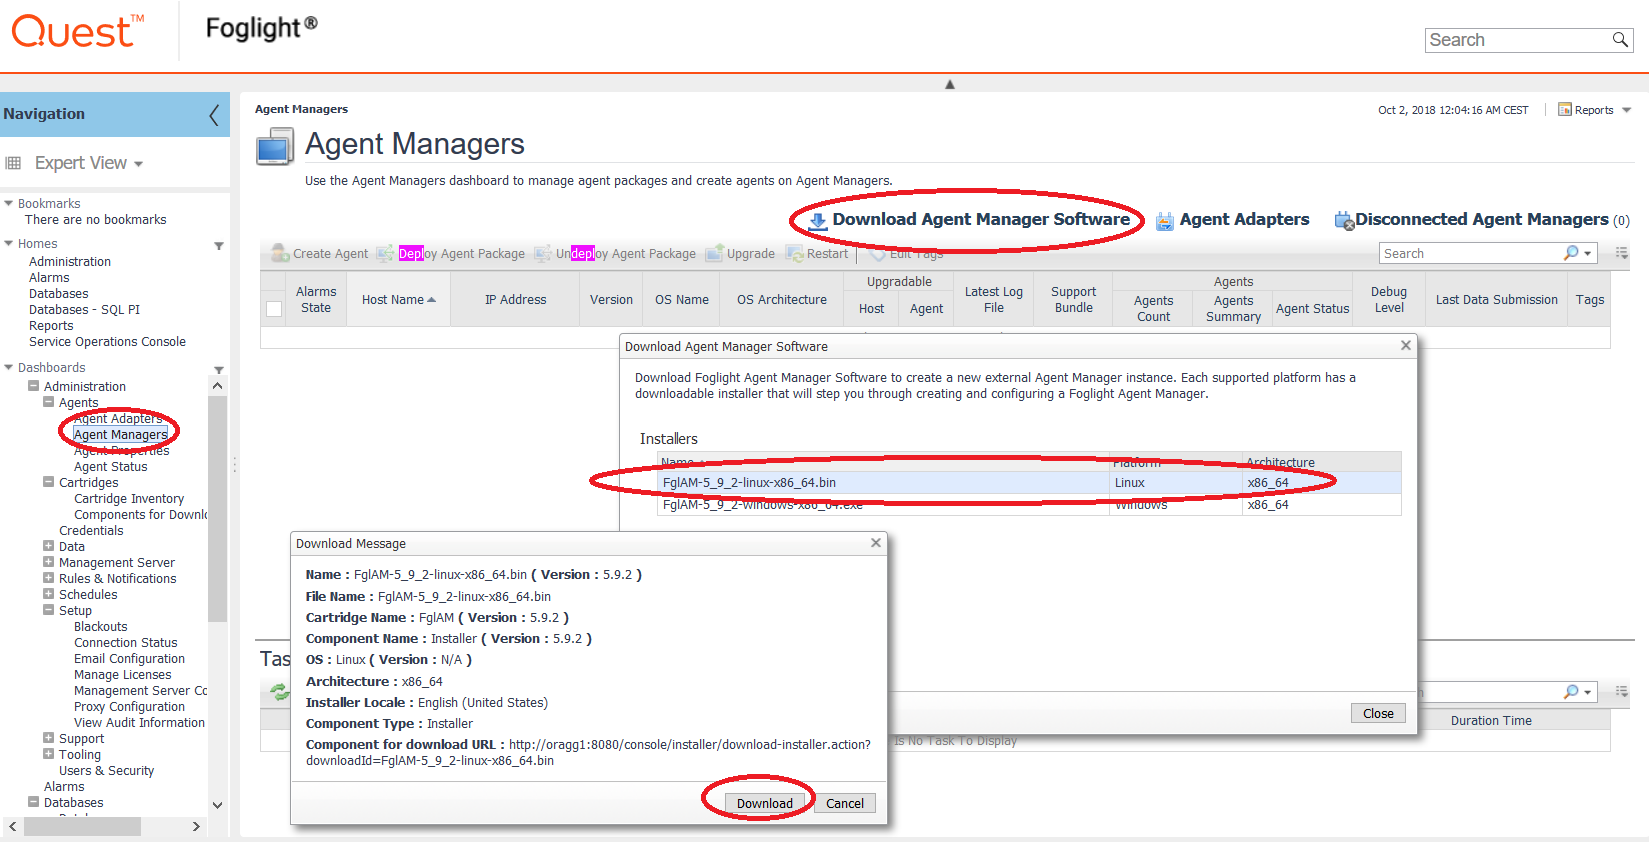This screenshot has width=1649, height=842.
Task: Expand the Tooling tree node
Action: (48, 754)
